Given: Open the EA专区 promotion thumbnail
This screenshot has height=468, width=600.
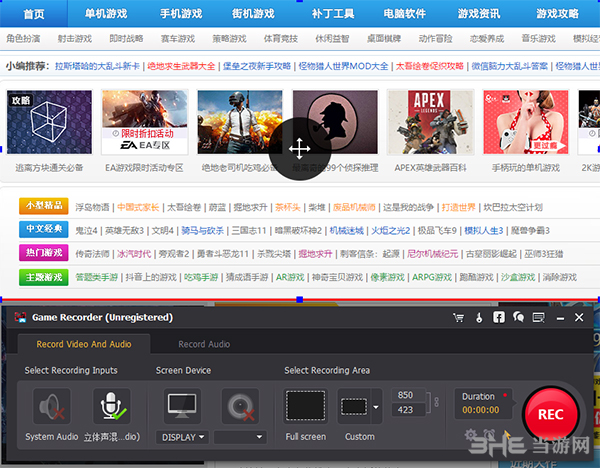Looking at the screenshot, I should pos(145,122).
